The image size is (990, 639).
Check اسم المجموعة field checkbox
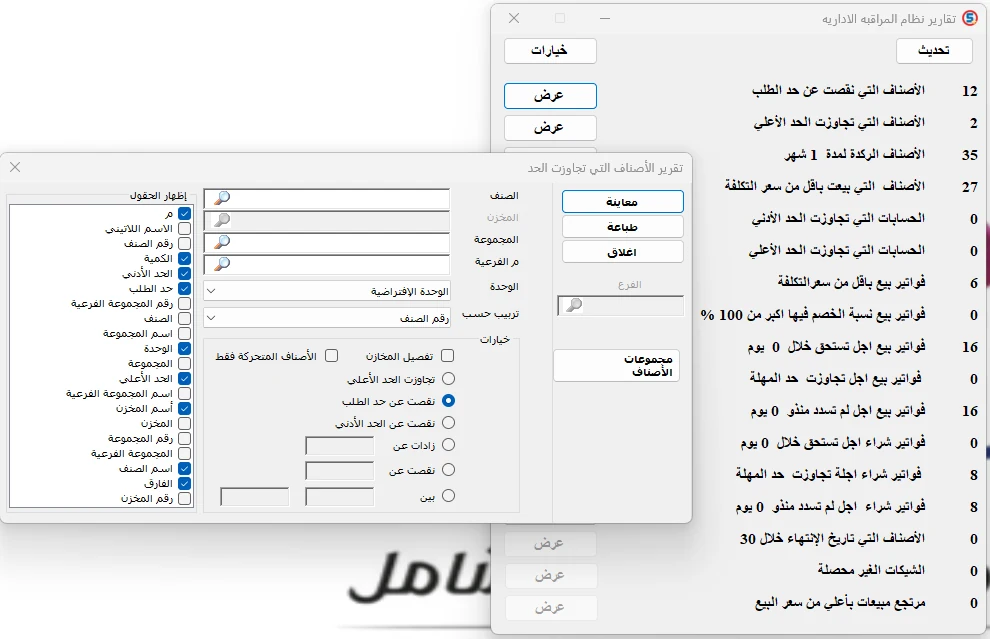pyautogui.click(x=184, y=333)
